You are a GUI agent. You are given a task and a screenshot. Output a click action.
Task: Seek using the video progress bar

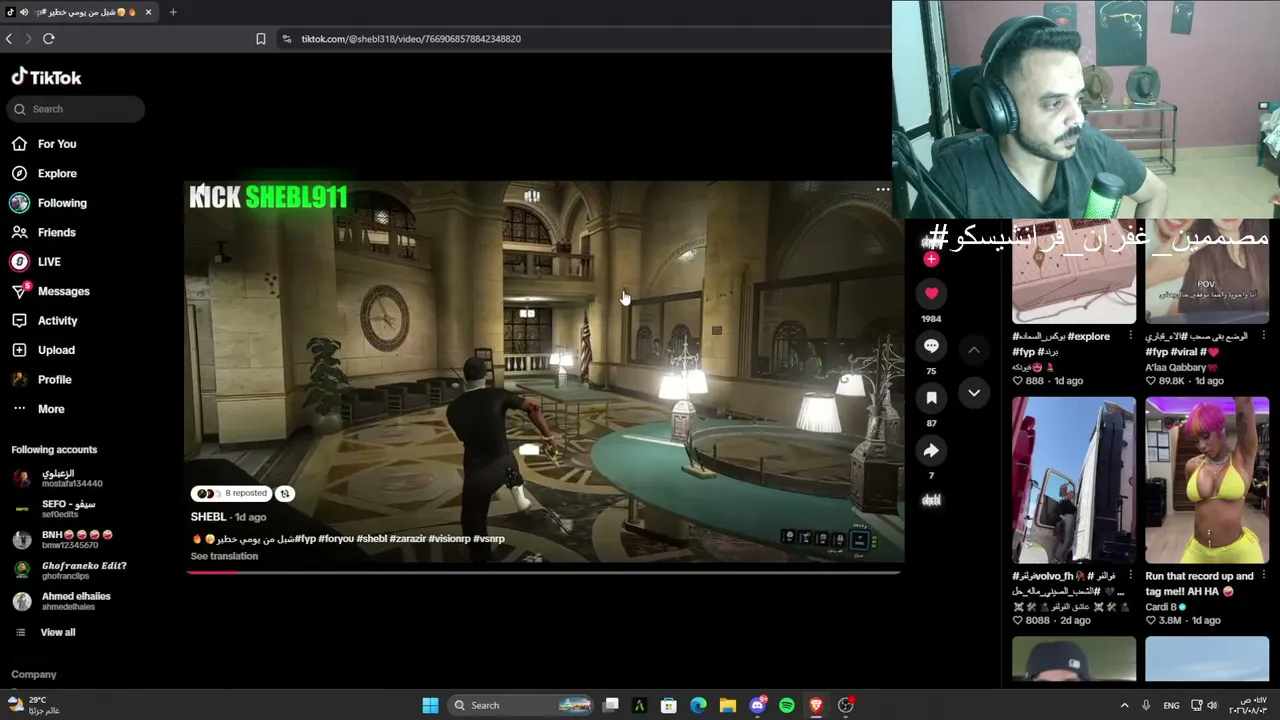[543, 573]
